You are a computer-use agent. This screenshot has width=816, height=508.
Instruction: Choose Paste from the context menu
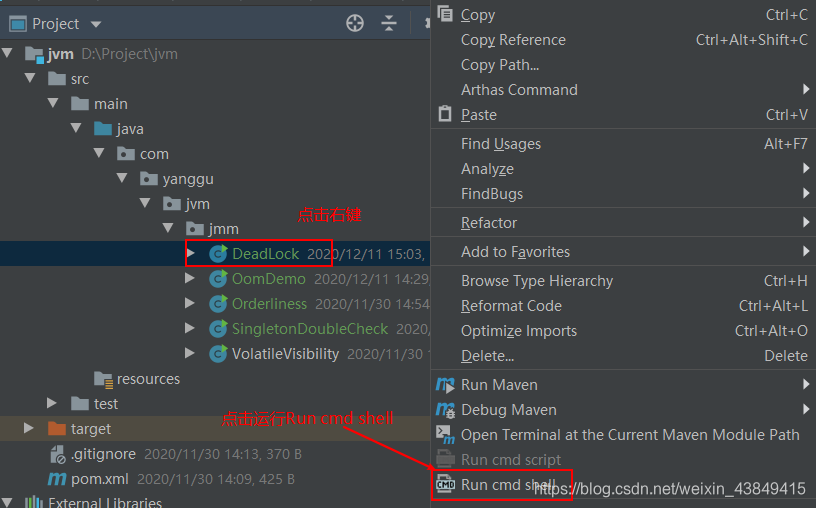tap(623, 115)
